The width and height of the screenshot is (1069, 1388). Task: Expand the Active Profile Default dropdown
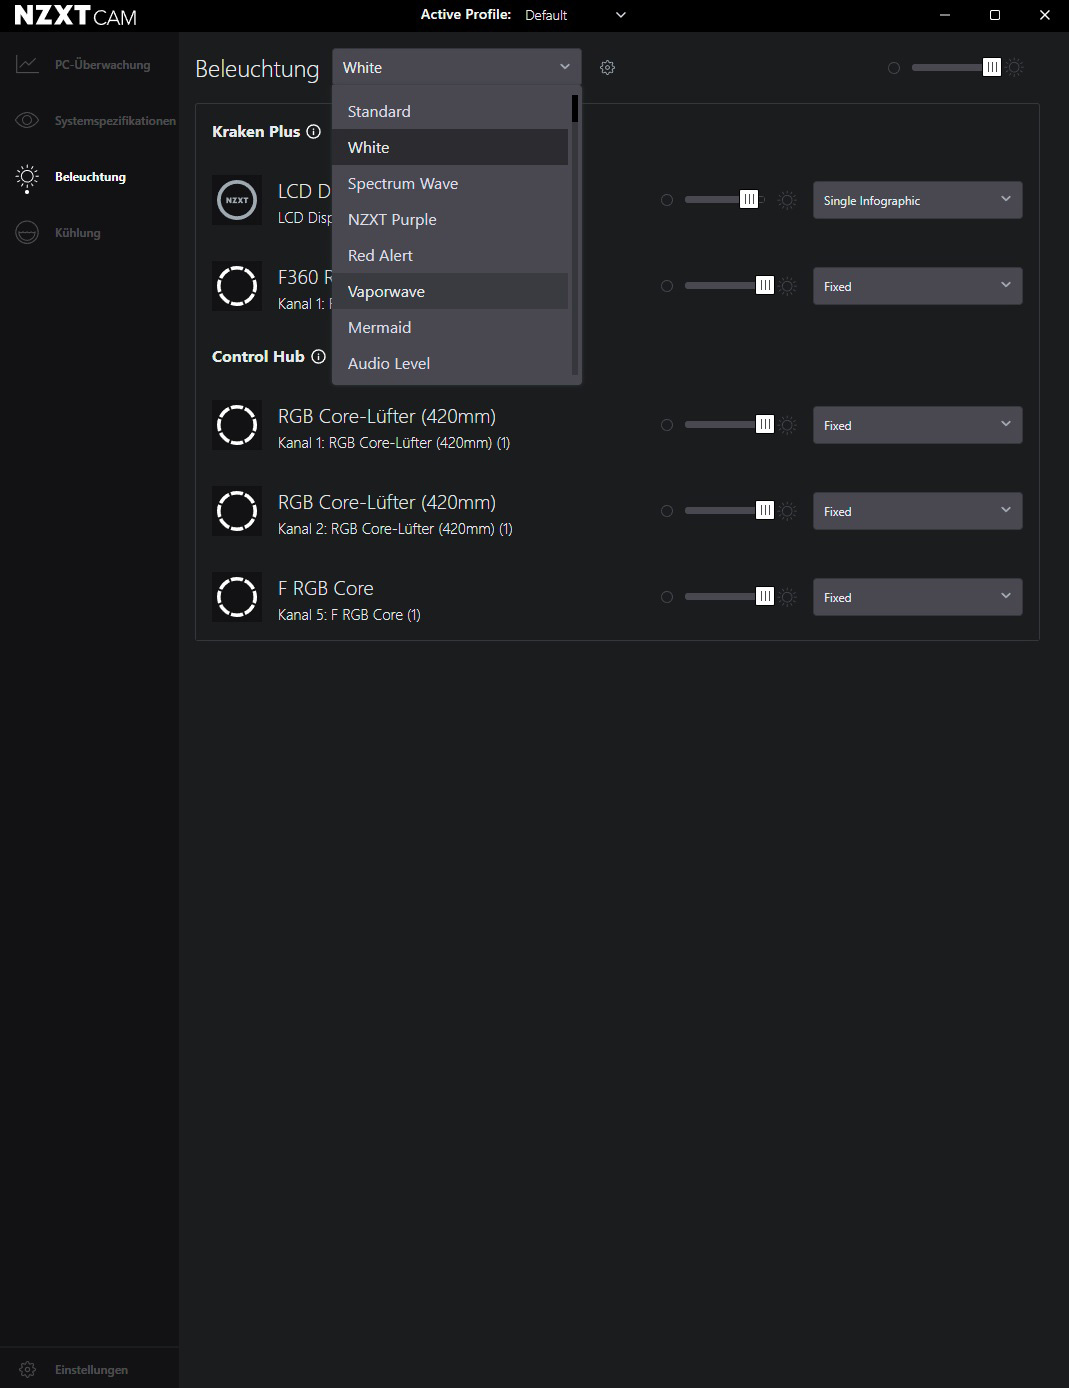point(577,15)
